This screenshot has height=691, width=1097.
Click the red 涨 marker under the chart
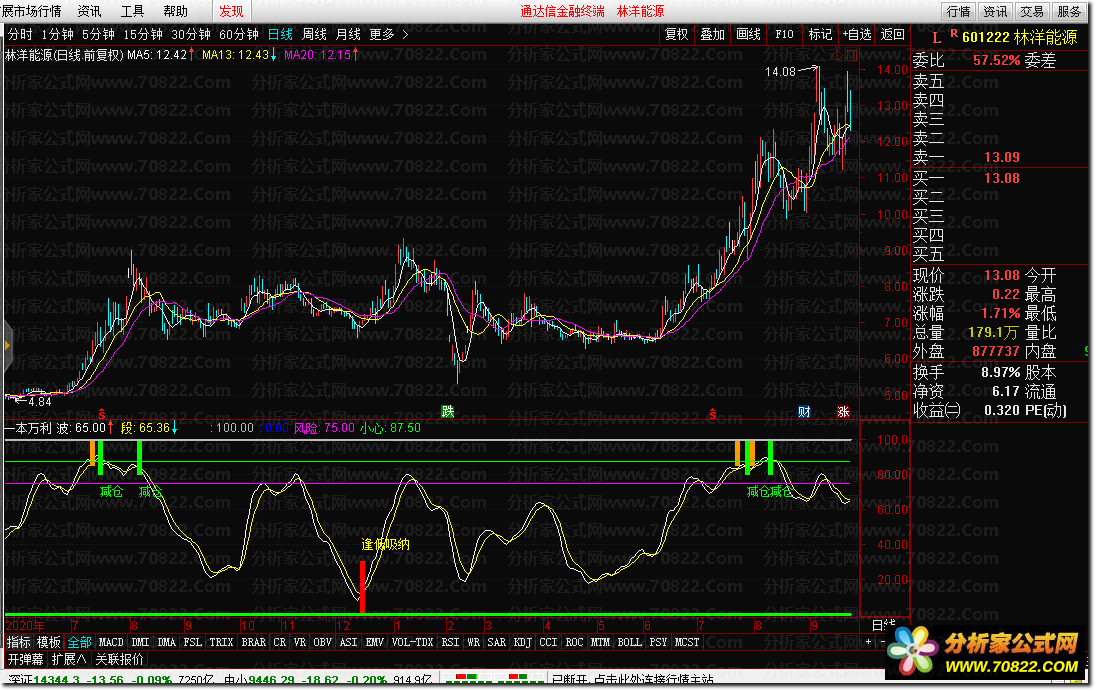click(x=844, y=411)
